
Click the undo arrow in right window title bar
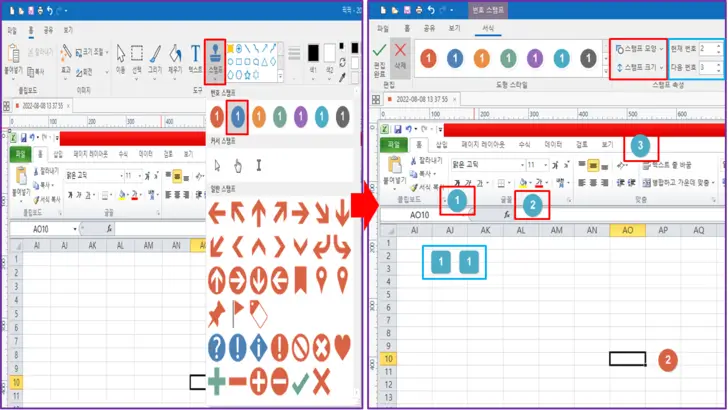pos(431,10)
